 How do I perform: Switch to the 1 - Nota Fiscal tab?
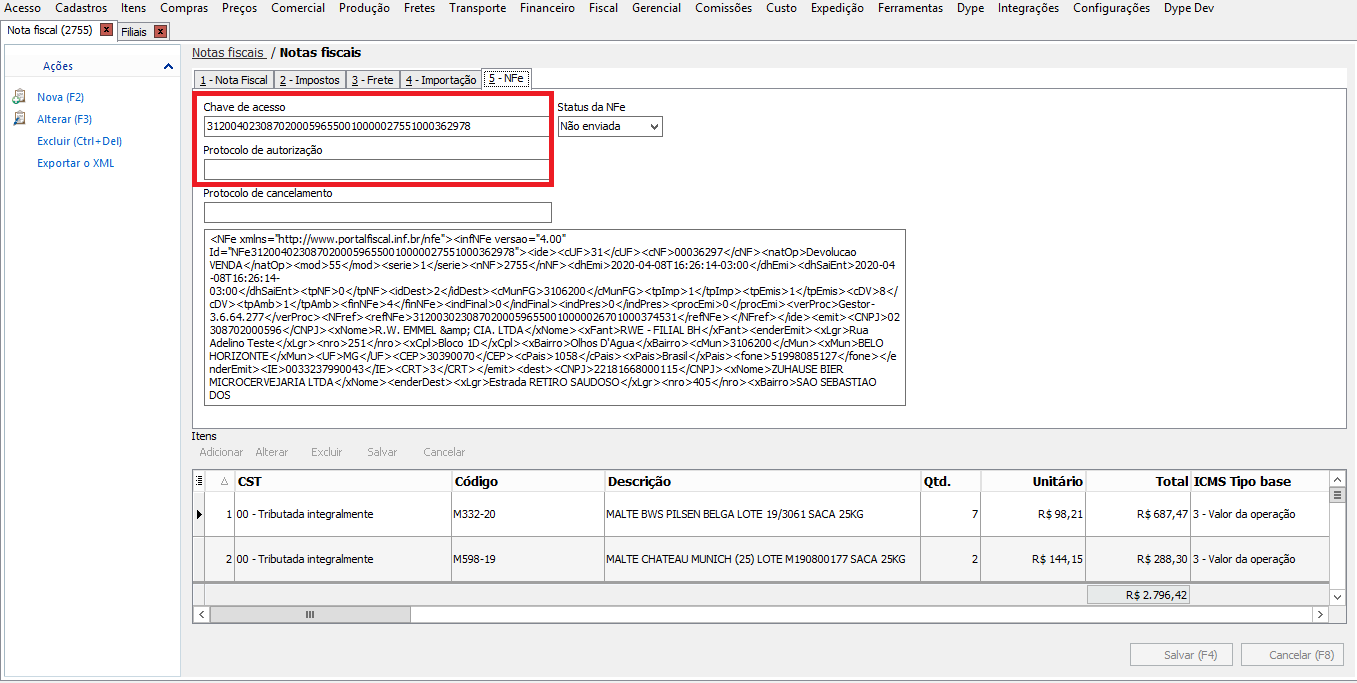click(x=233, y=80)
